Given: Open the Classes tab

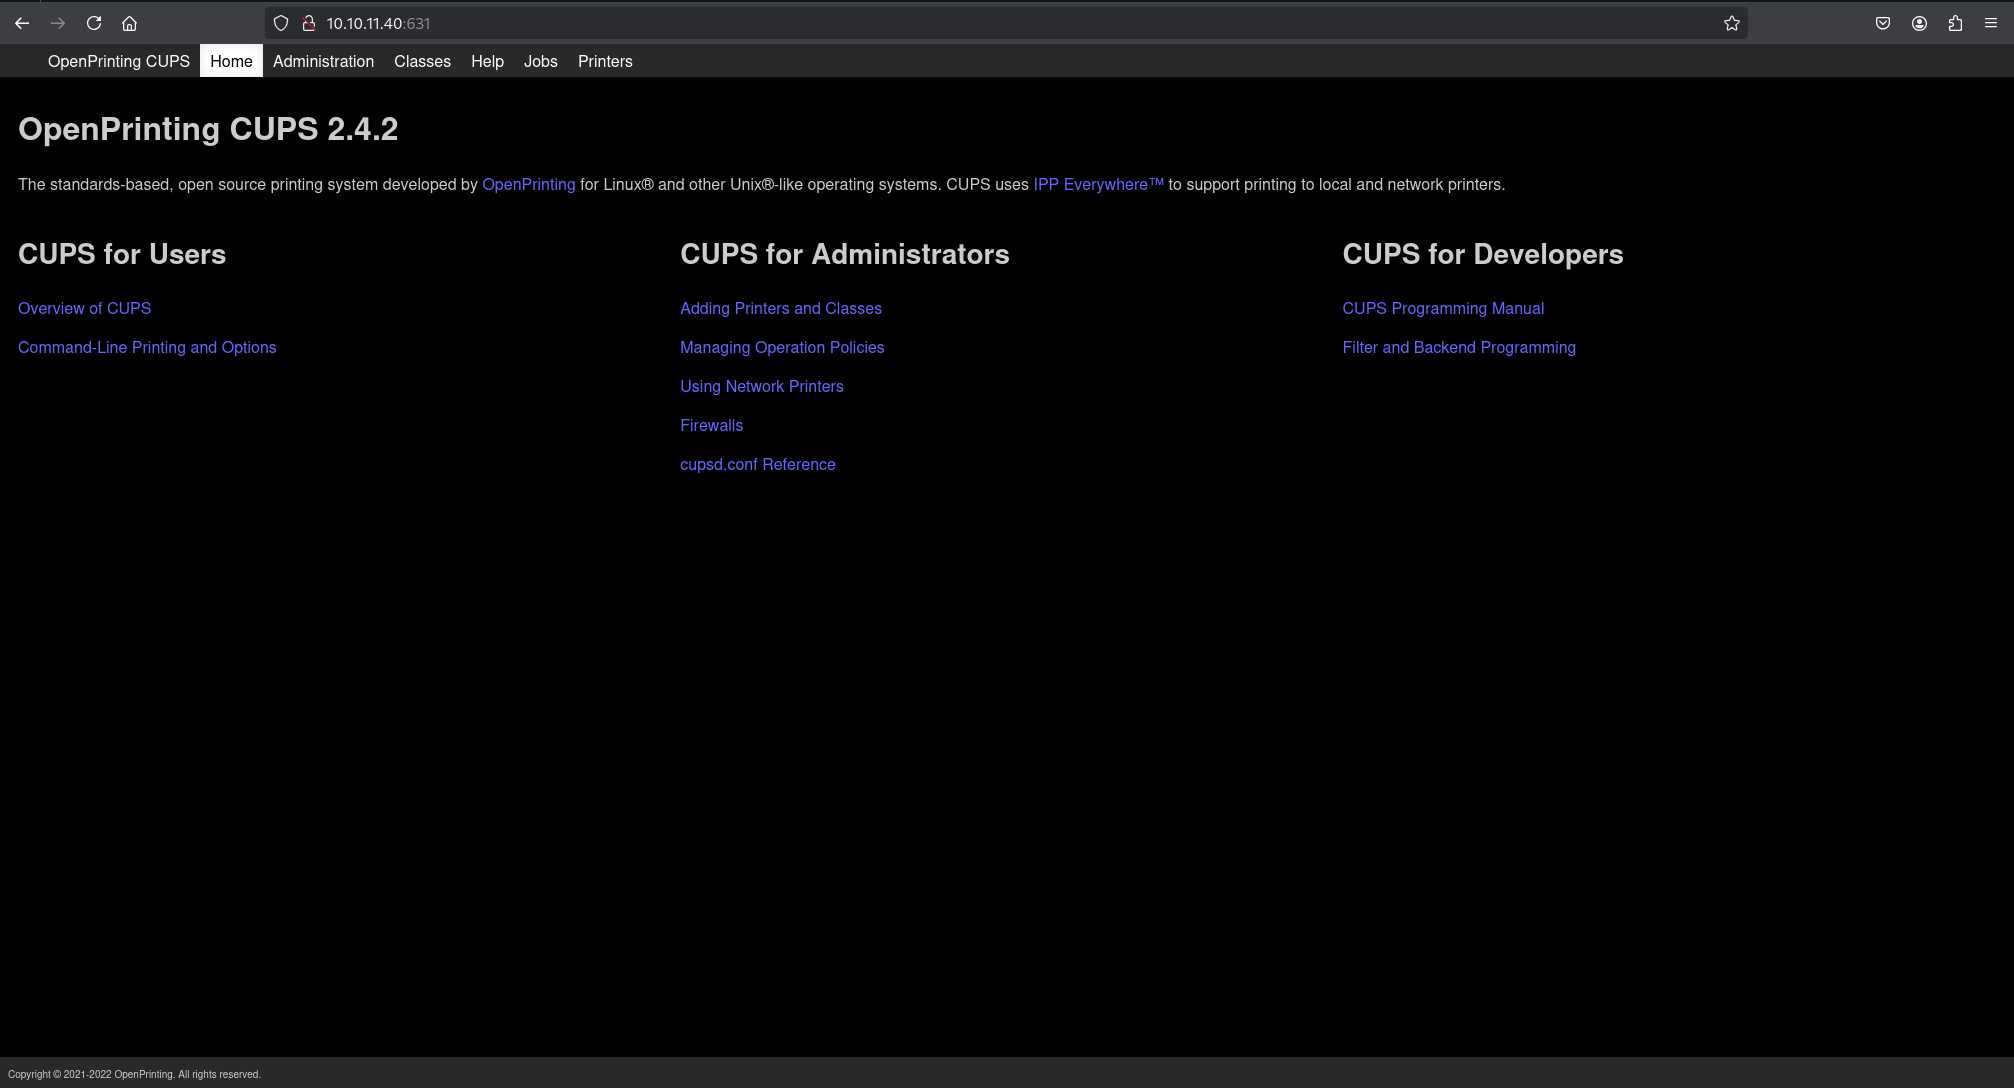Looking at the screenshot, I should [x=422, y=61].
